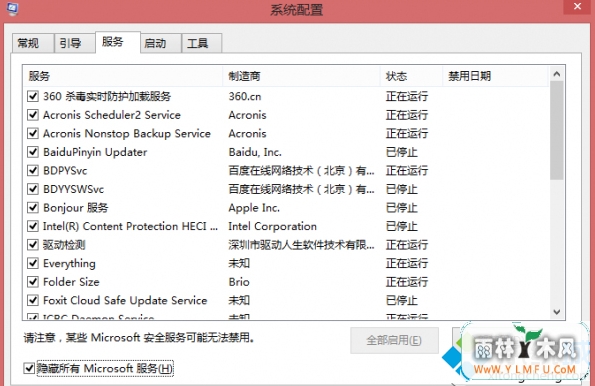Click the scrollbar down arrow
595x386 pixels.
coord(557,312)
